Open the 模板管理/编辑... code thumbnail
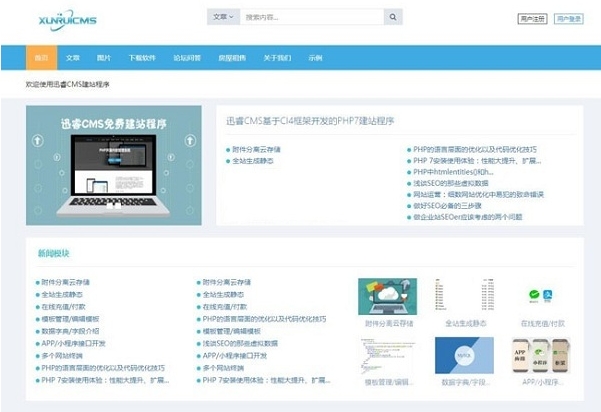This screenshot has width=601, height=412. tap(388, 355)
